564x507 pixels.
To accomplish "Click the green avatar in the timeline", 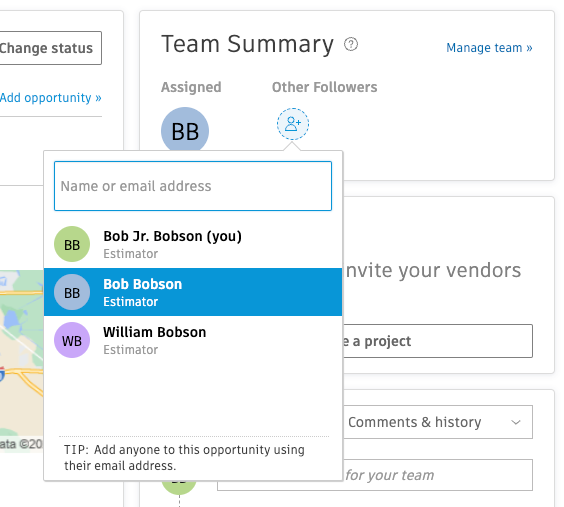I will pyautogui.click(x=179, y=487).
